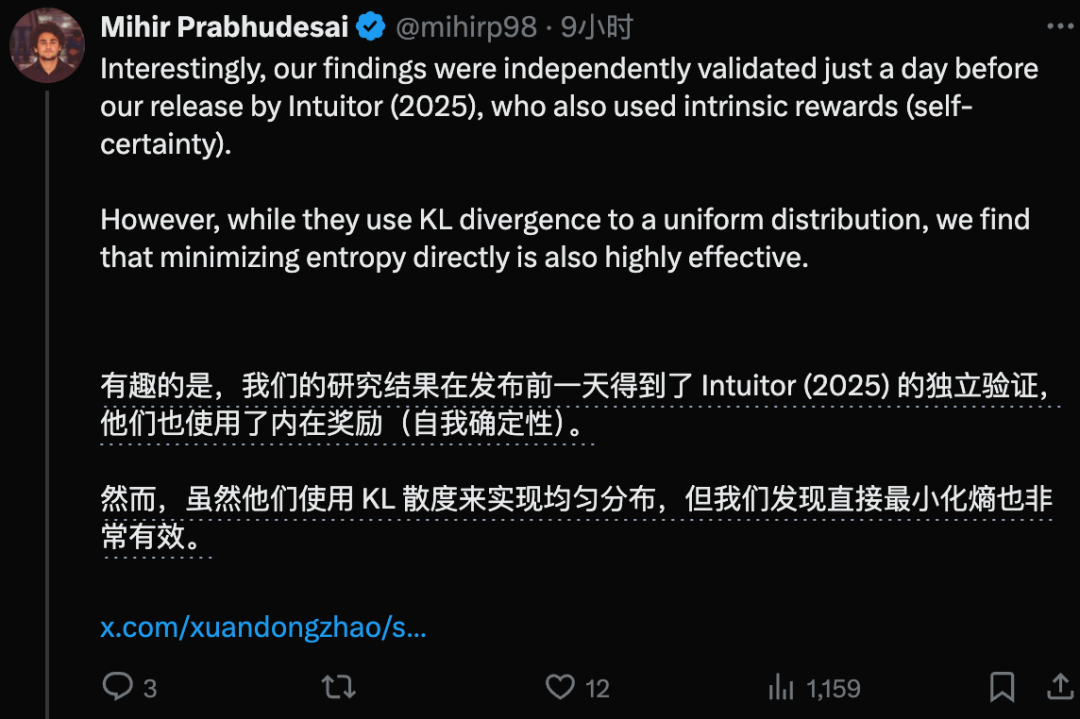Click the English paragraph starting 'Interestingly, our findings'
The width and height of the screenshot is (1080, 719).
569,106
